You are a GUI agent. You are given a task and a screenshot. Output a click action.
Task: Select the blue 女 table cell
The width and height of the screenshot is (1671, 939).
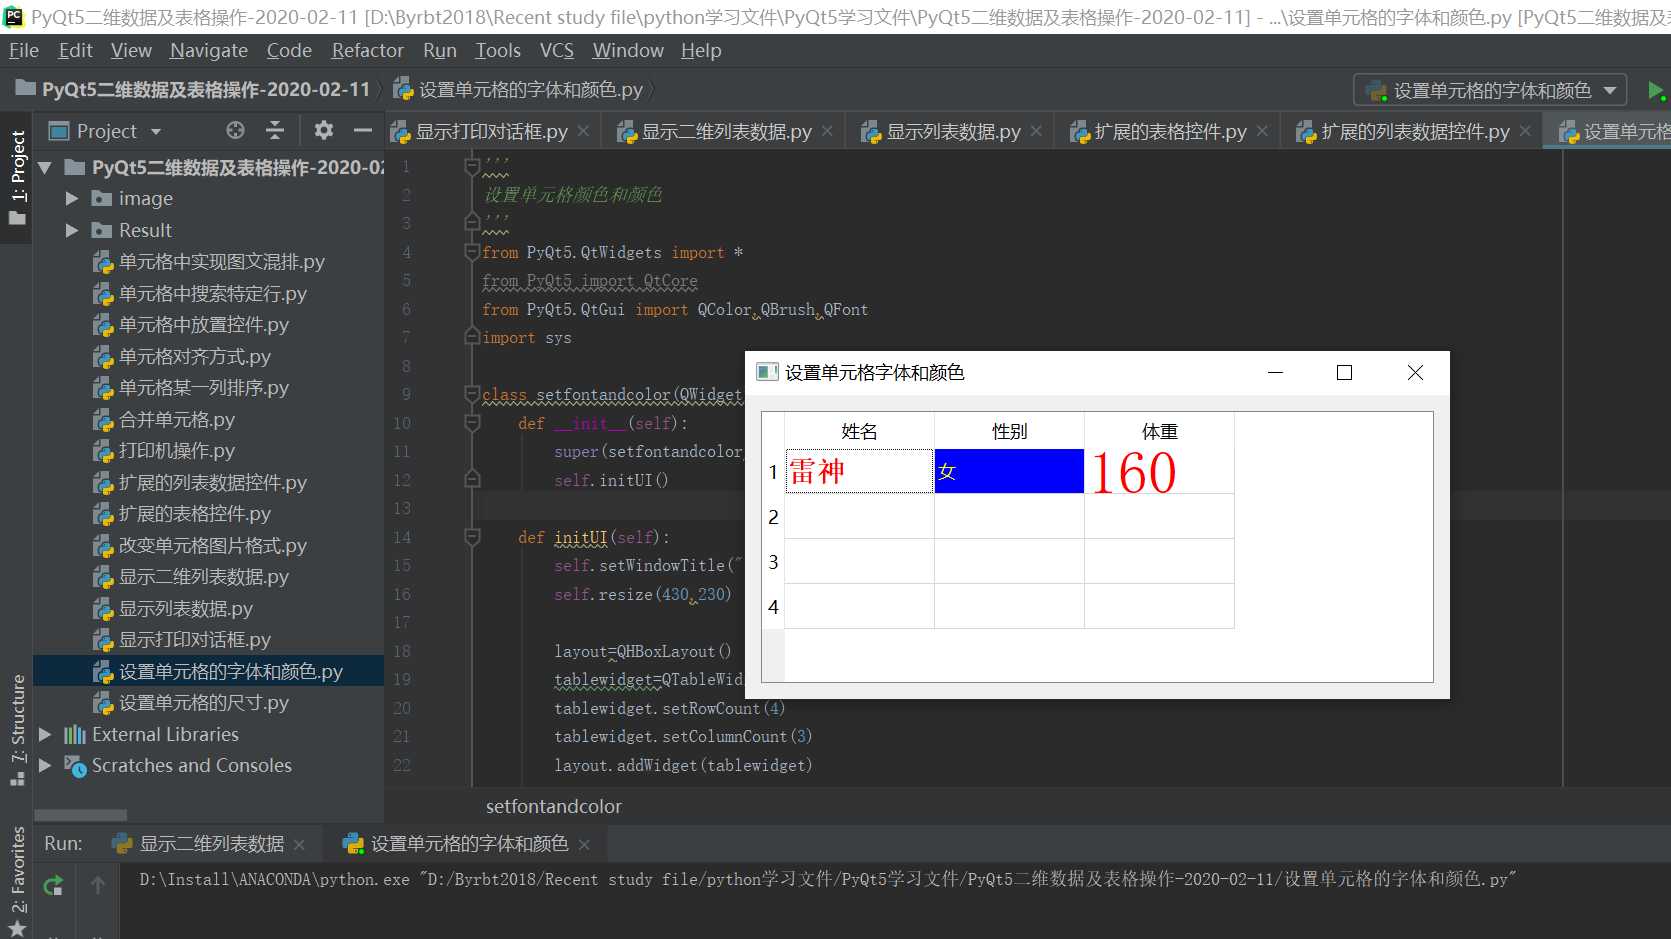pos(1009,471)
